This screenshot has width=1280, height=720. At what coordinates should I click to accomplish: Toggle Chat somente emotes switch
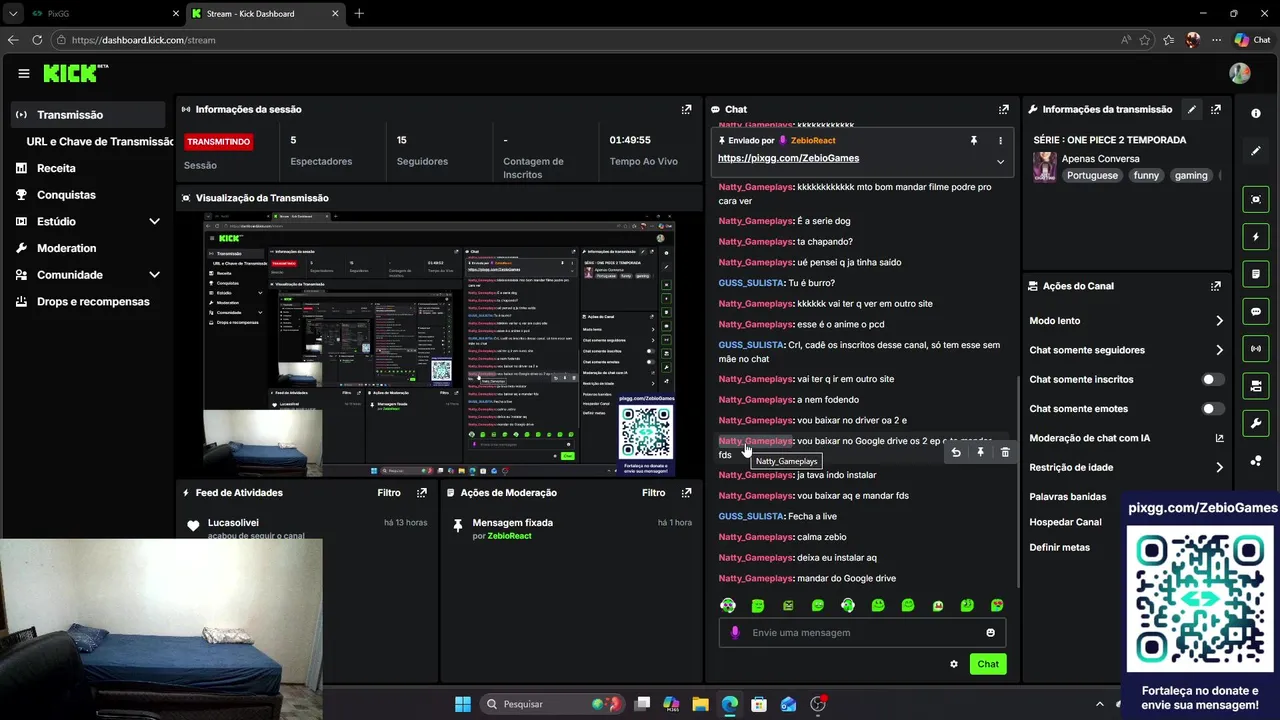[x=1212, y=408]
